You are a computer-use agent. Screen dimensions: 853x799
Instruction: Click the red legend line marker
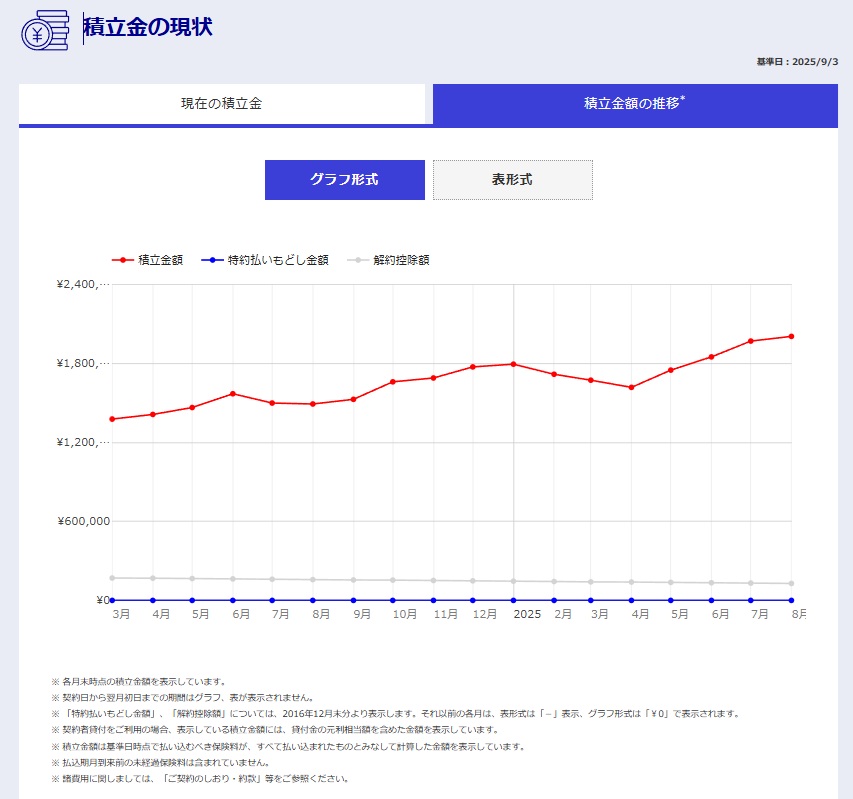coord(122,260)
